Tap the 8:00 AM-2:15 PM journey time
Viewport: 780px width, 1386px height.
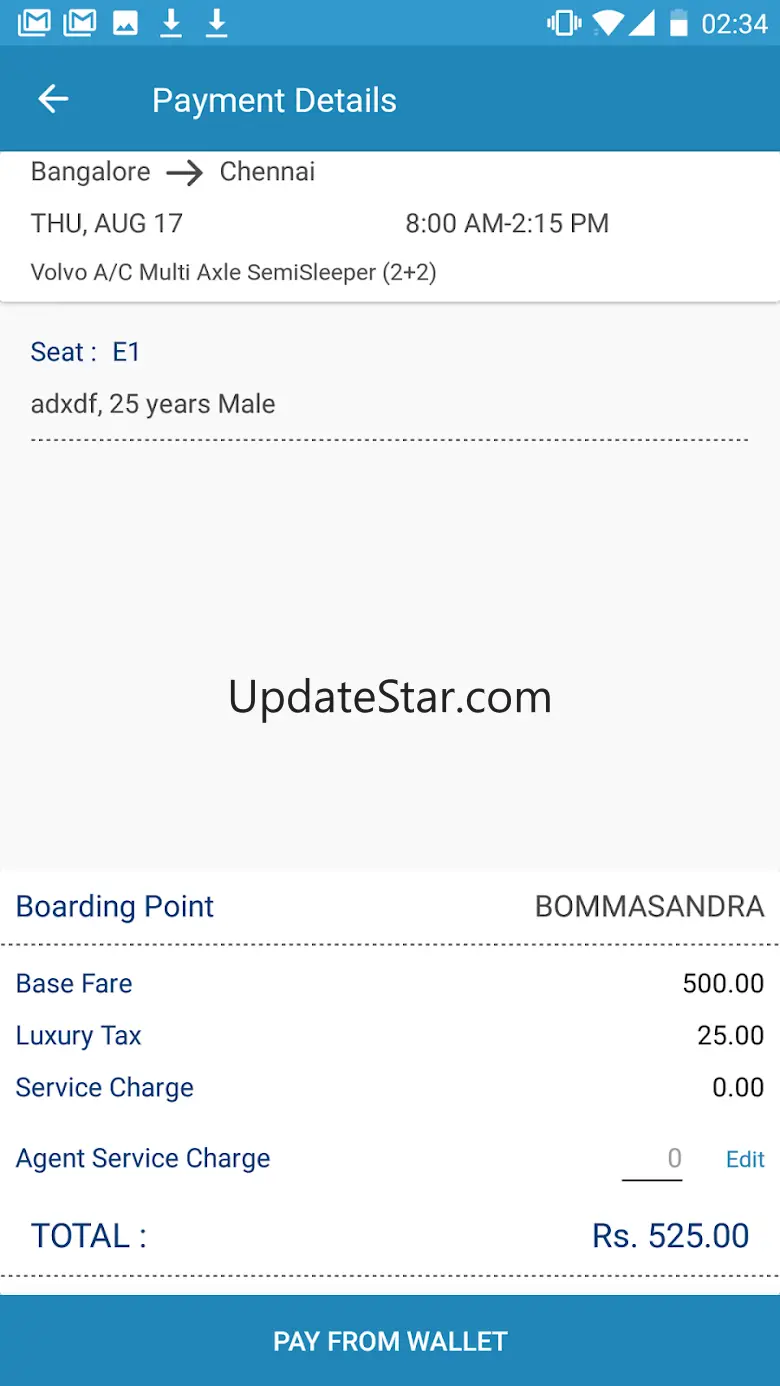[507, 223]
